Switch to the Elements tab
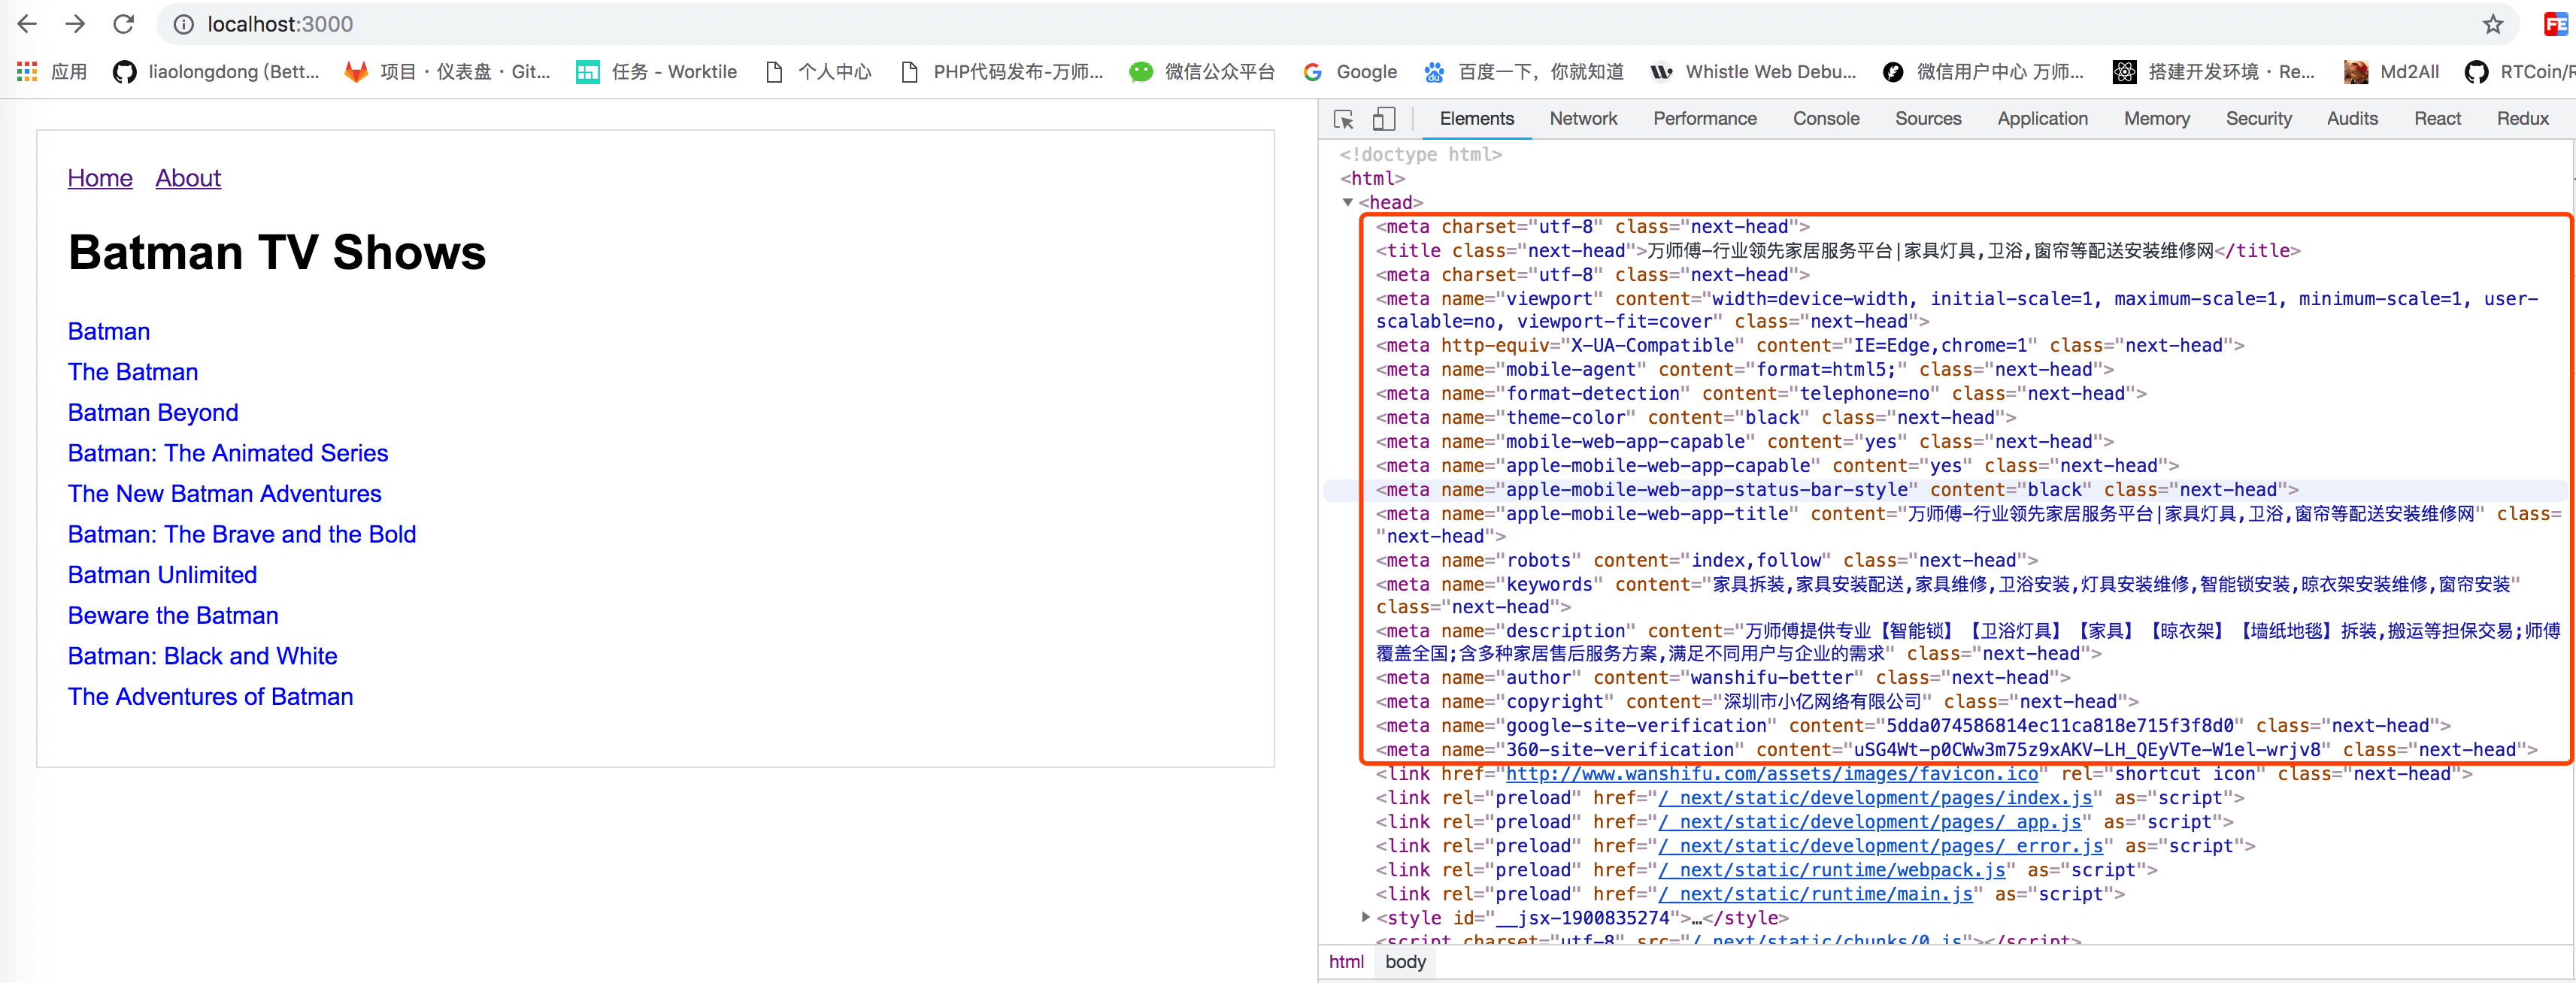 [1477, 119]
